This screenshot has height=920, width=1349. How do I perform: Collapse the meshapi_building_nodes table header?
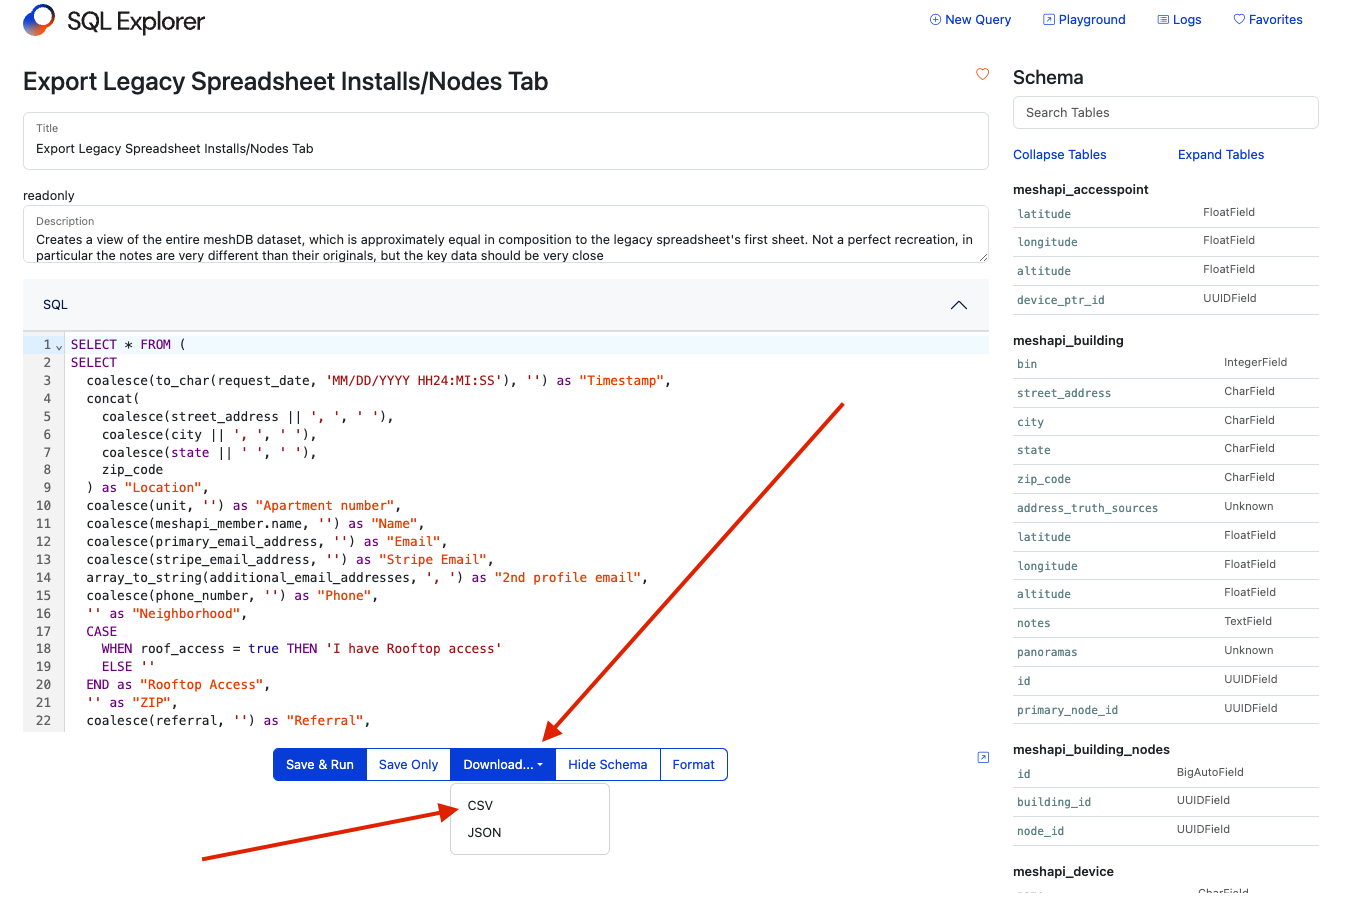[x=1091, y=749]
